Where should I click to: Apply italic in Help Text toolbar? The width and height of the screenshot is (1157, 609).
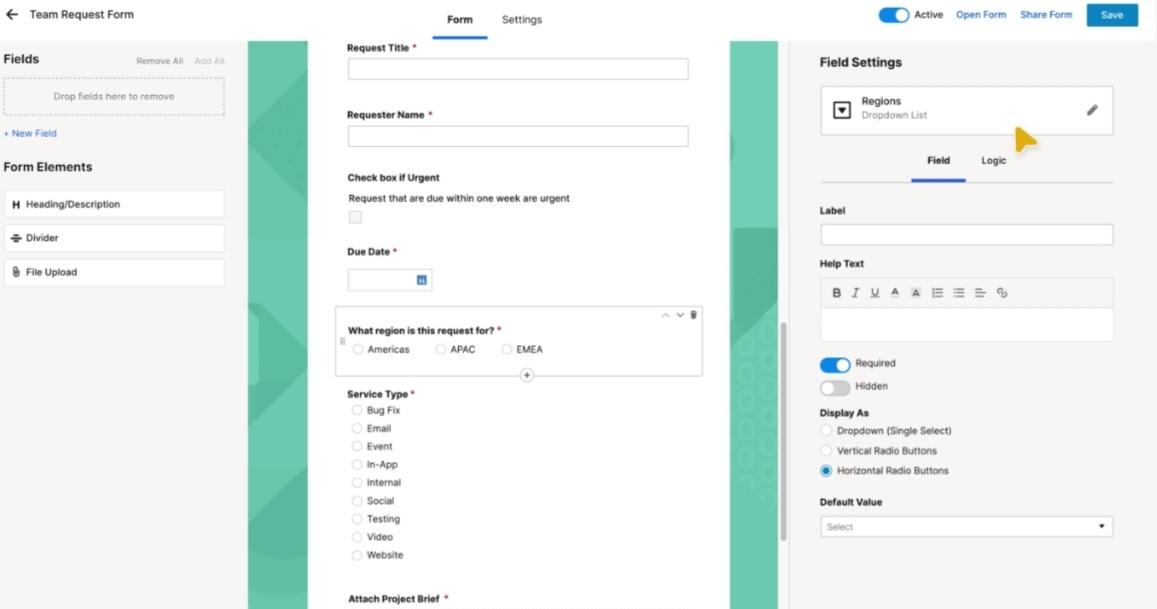(855, 293)
